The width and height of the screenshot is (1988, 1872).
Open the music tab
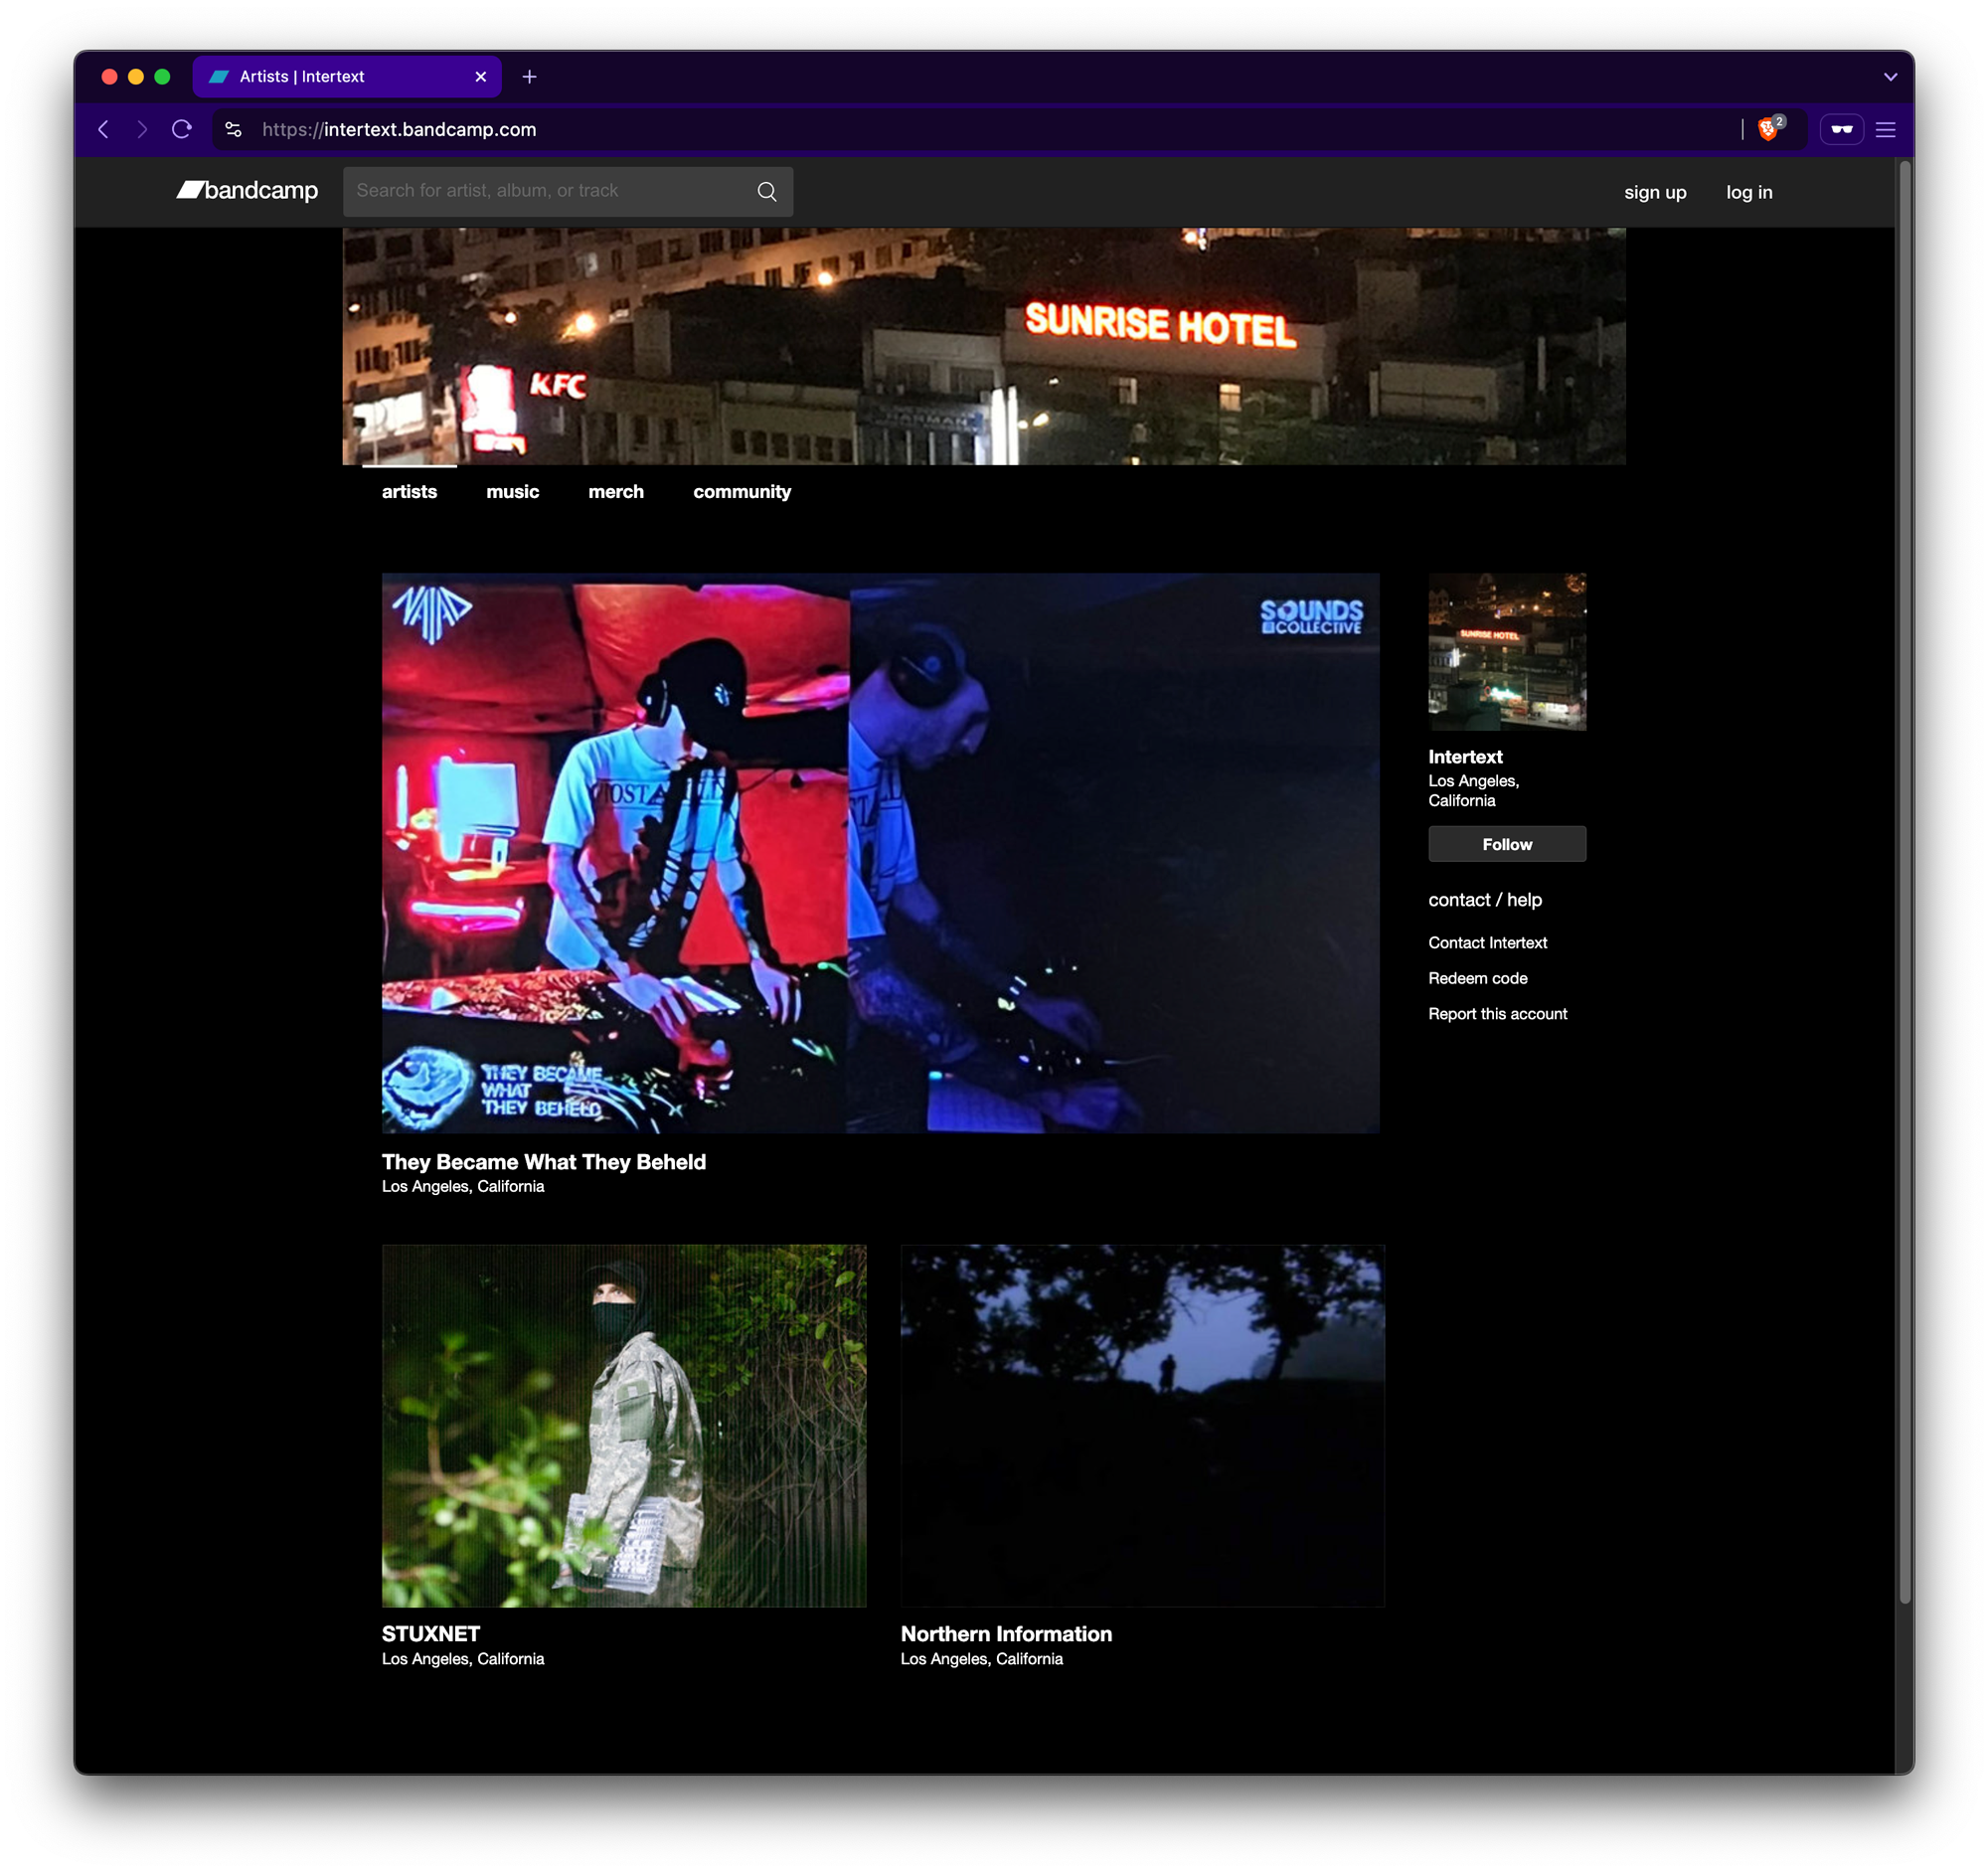[512, 491]
